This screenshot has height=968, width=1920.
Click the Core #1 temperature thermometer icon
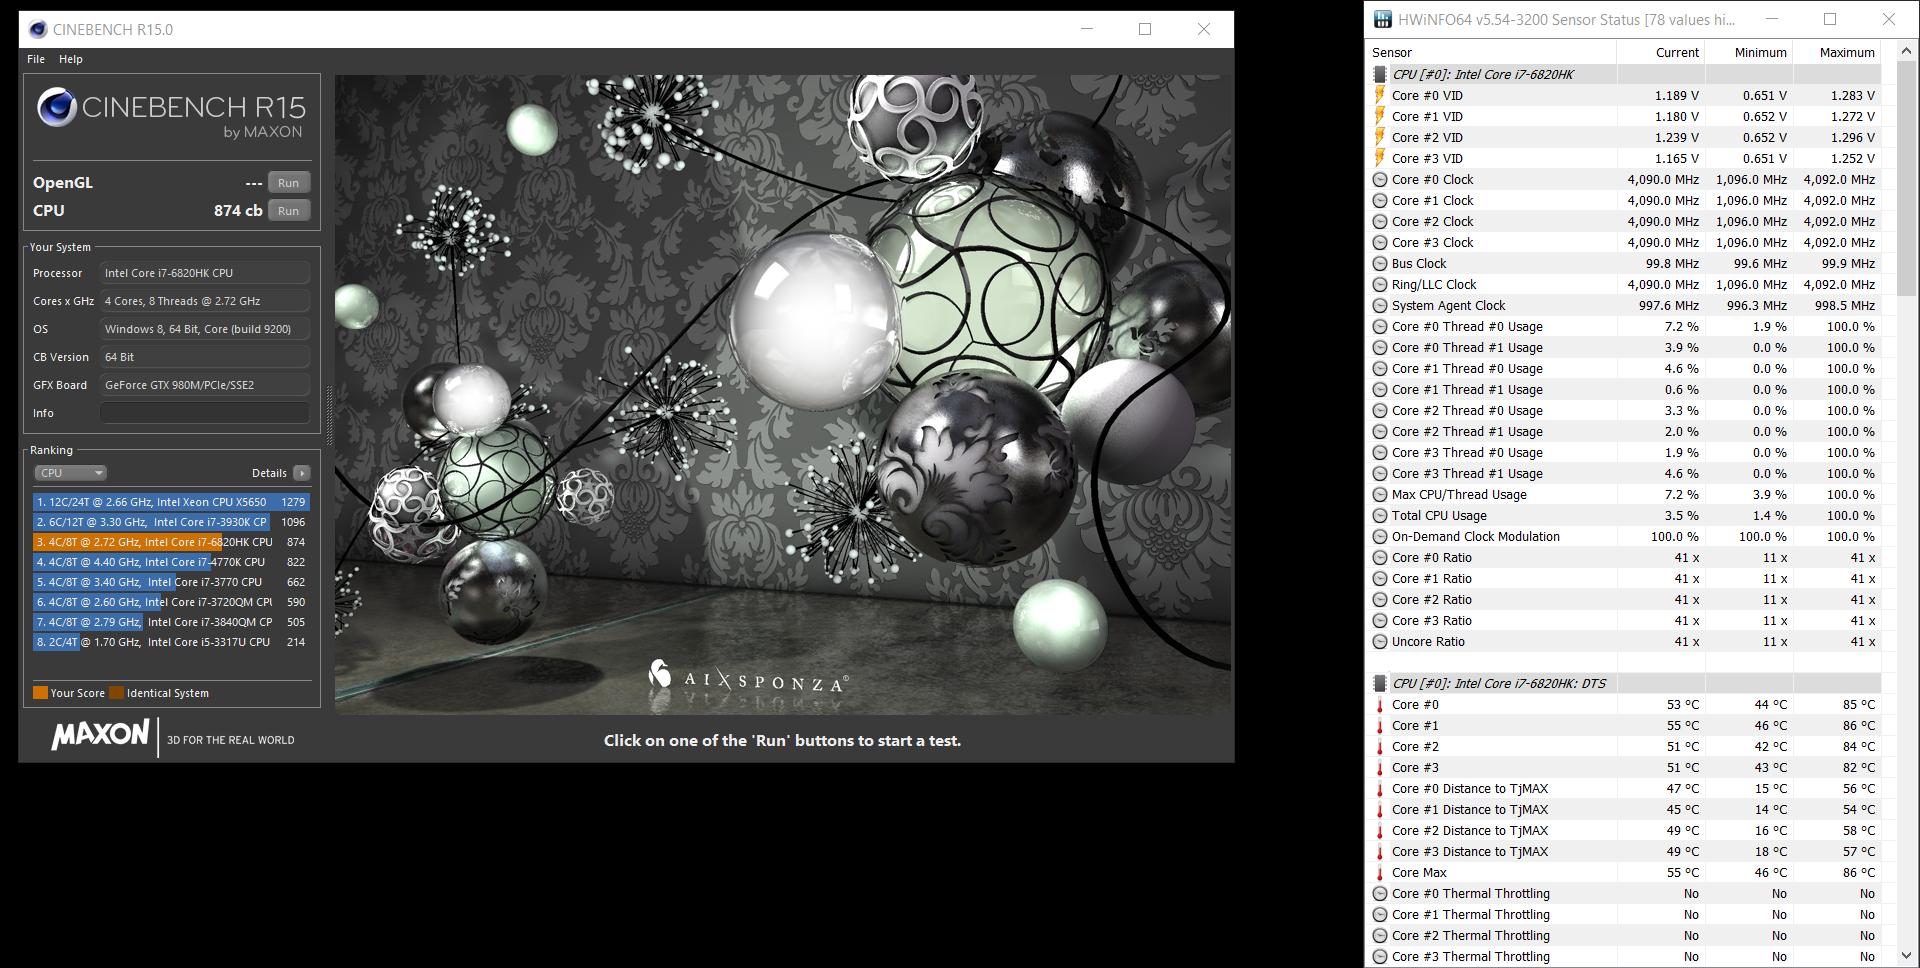(x=1380, y=725)
